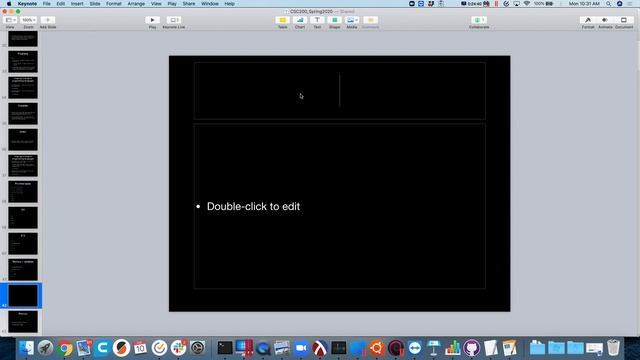Click the date and time in menu bar
Viewport: 640px width, 360px height.
tap(584, 4)
